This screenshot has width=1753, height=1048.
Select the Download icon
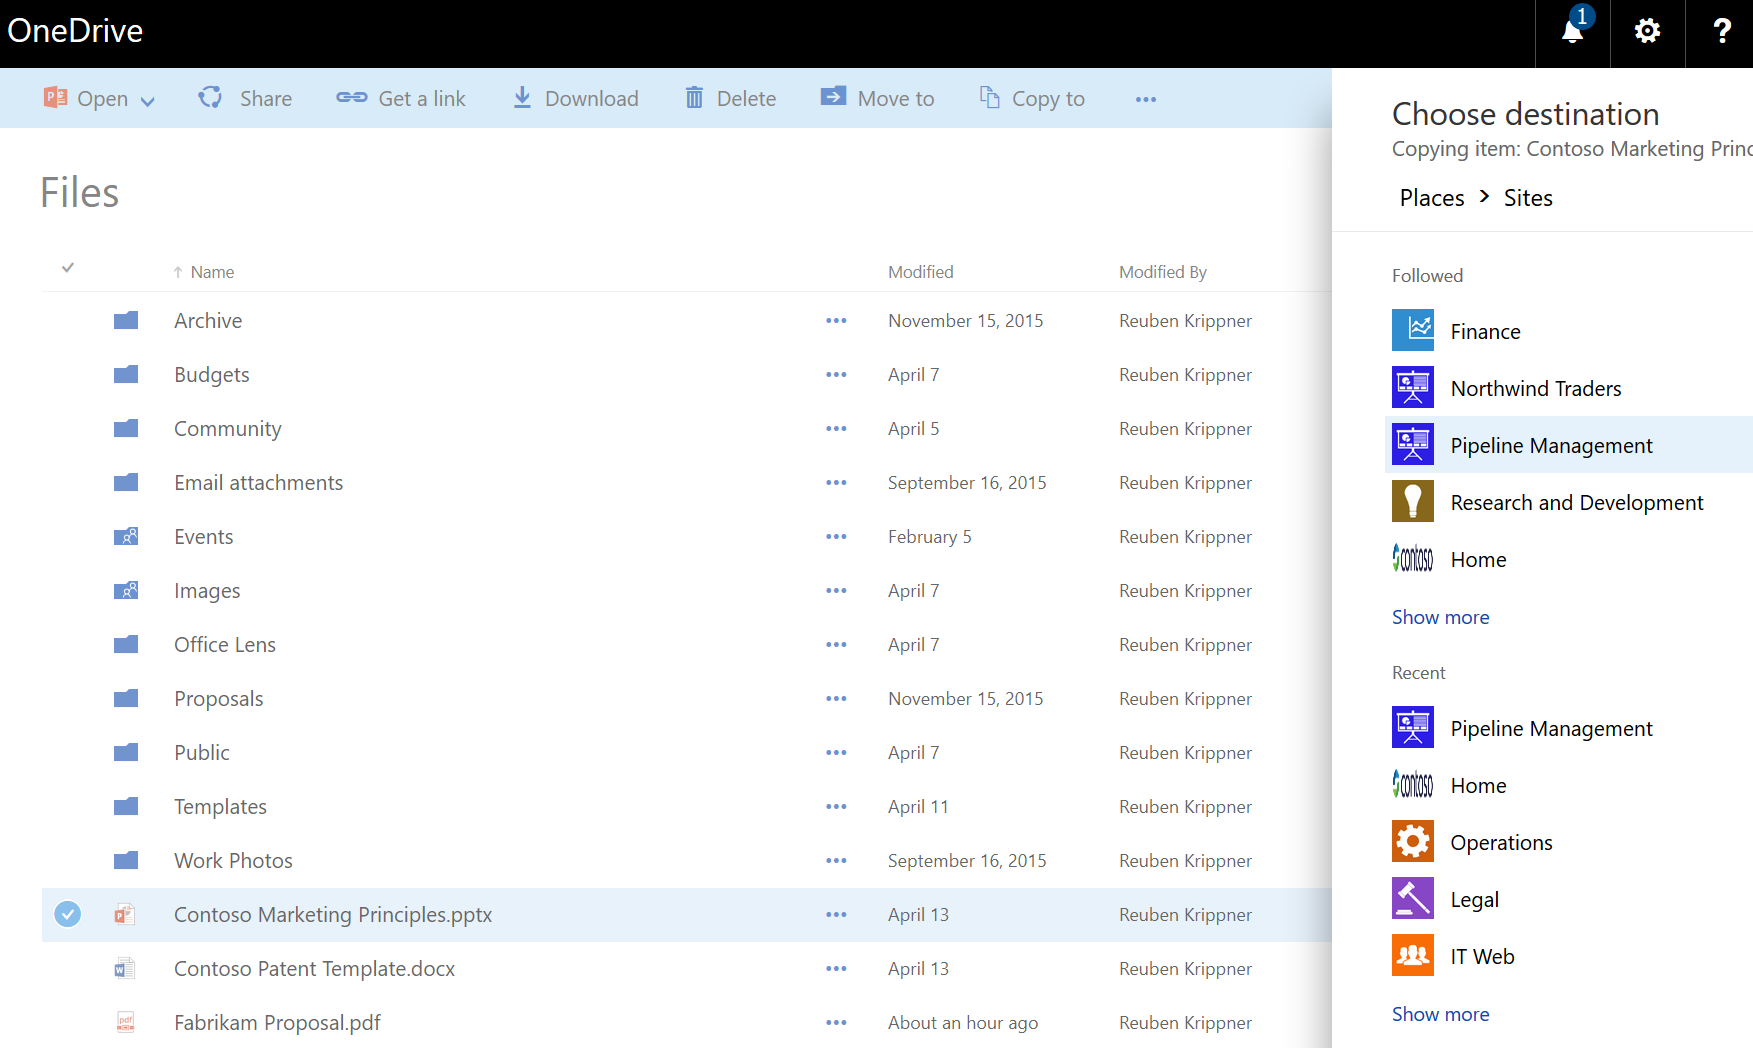521,98
